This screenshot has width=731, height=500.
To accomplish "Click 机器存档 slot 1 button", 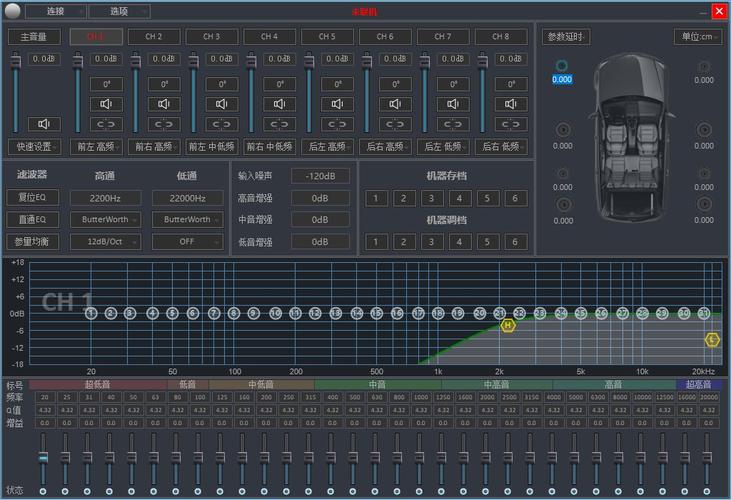I will (x=376, y=198).
